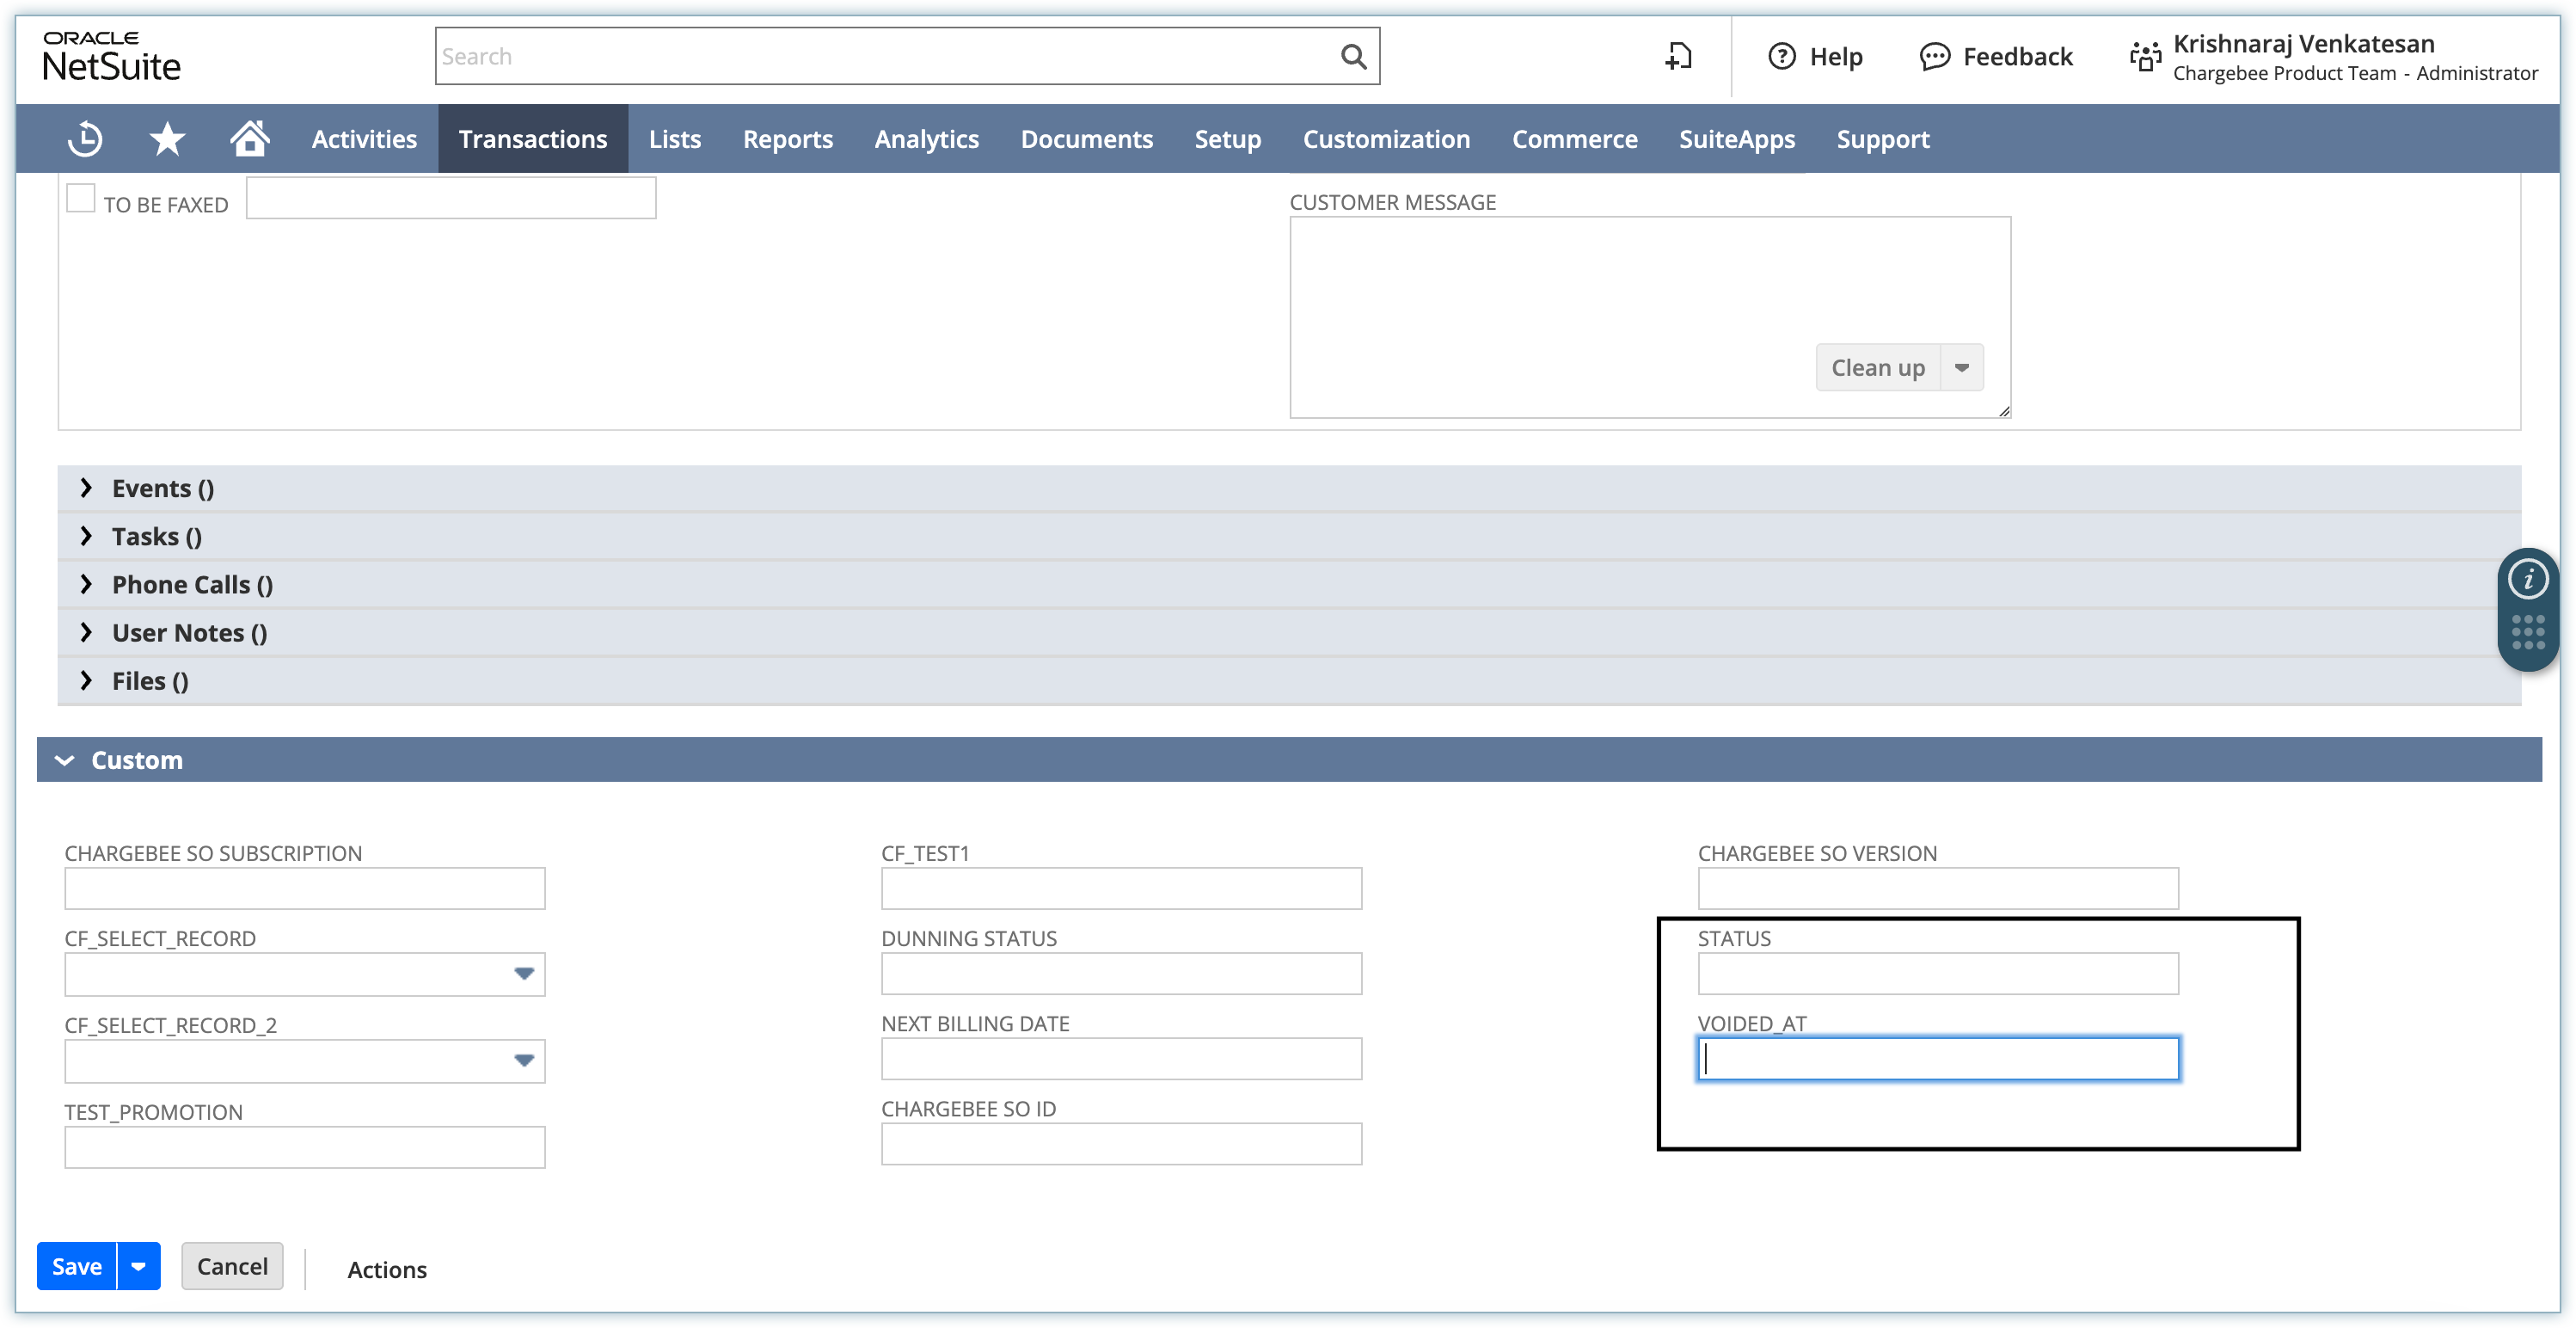2576x1328 pixels.
Task: Open the Recent Records clock icon
Action: 85,139
